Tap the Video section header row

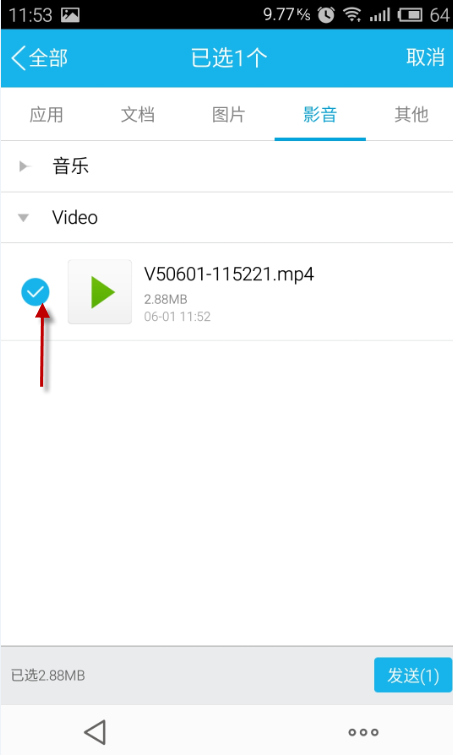227,218
